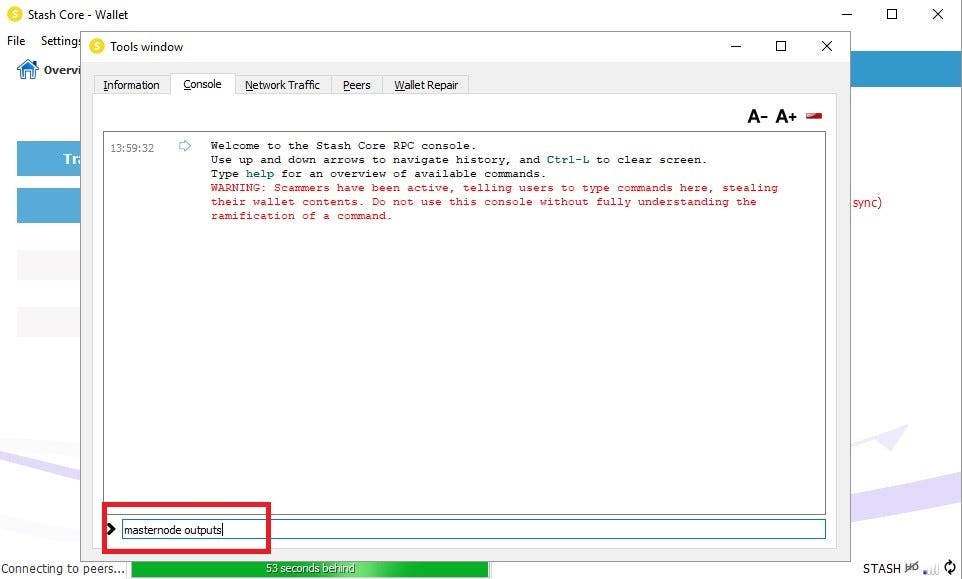The height and width of the screenshot is (579, 962).
Task: Click the 'Connecting to peers...' status text
Action: coord(63,569)
